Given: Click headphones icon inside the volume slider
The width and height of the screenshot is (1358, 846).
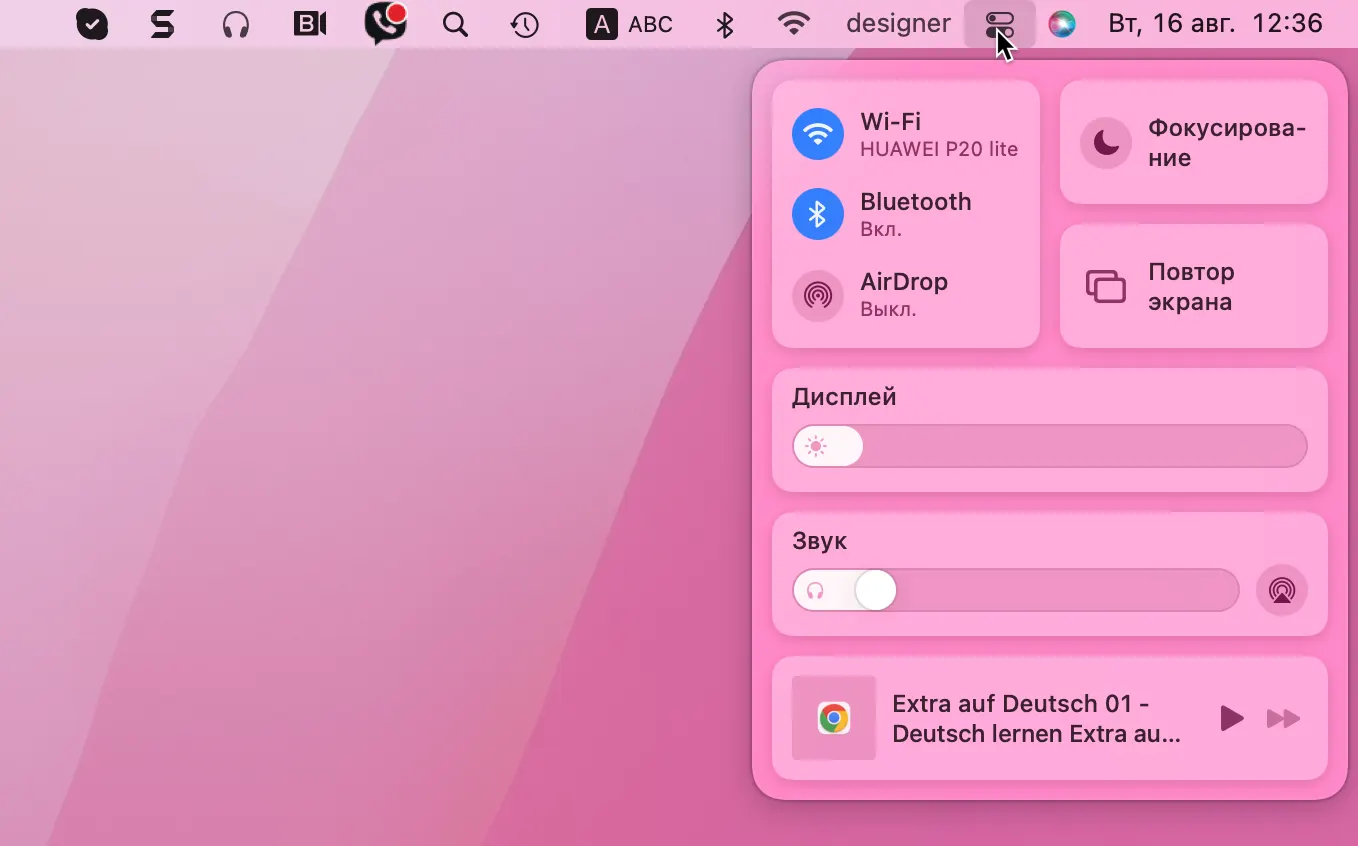Looking at the screenshot, I should click(x=815, y=590).
